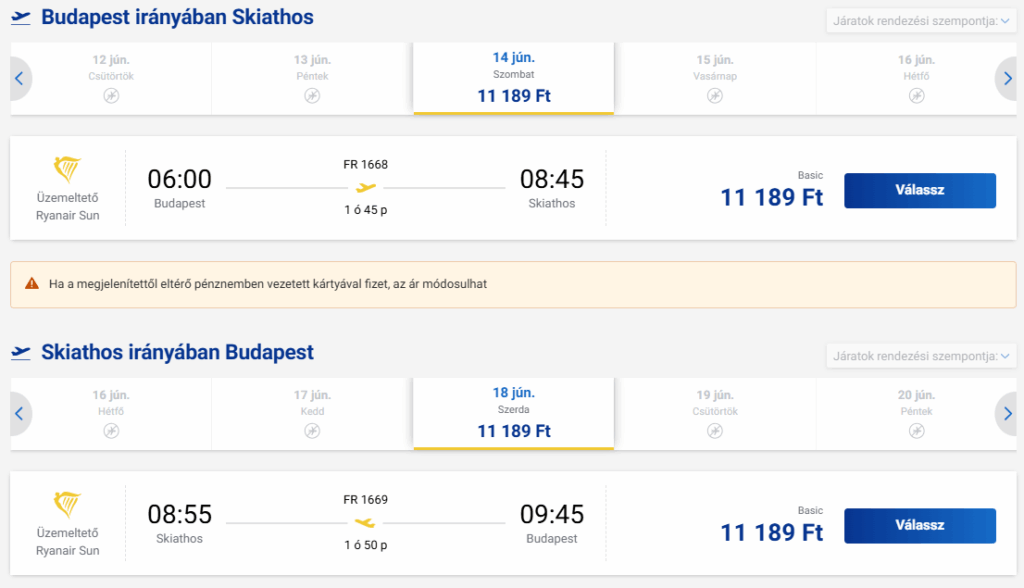1024x588 pixels.
Task: Pick the 20 jún. Péntek return date
Action: [916, 414]
